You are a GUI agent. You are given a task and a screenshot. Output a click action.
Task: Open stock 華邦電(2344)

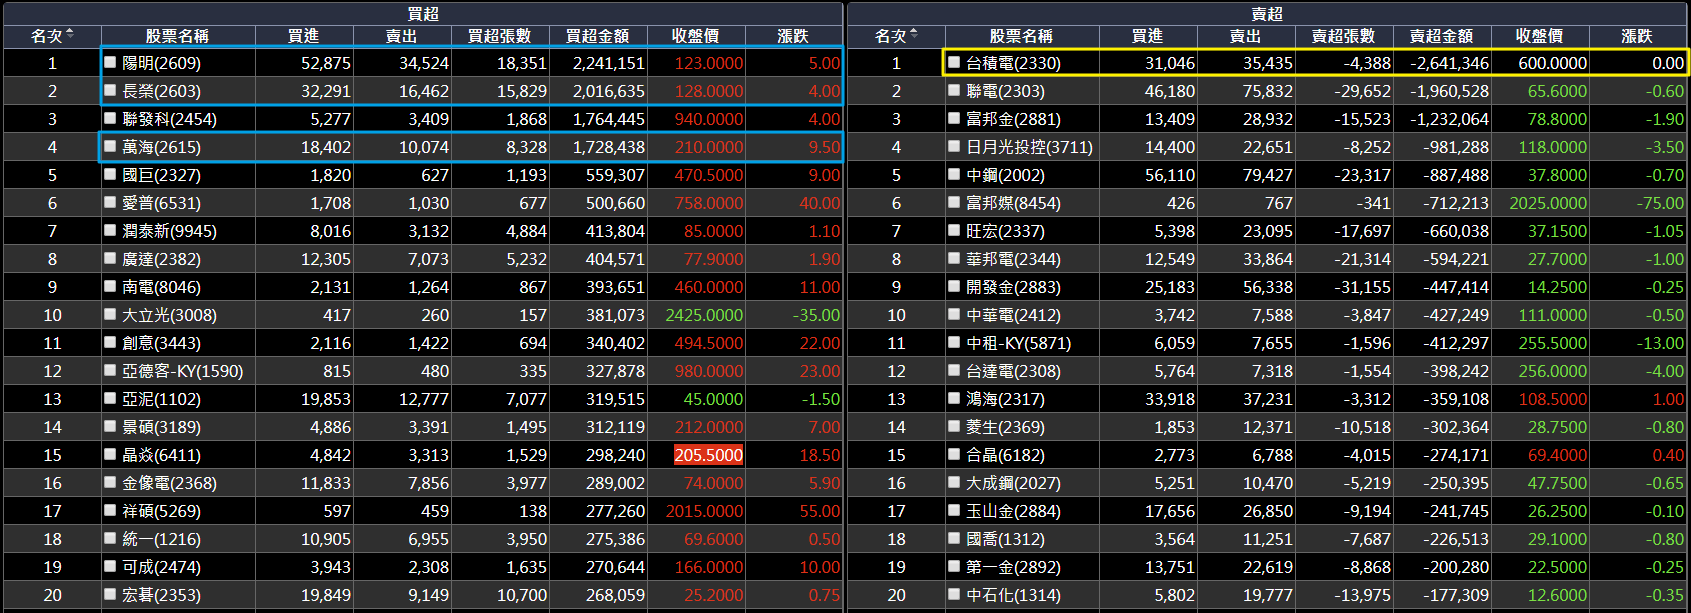pyautogui.click(x=1013, y=259)
